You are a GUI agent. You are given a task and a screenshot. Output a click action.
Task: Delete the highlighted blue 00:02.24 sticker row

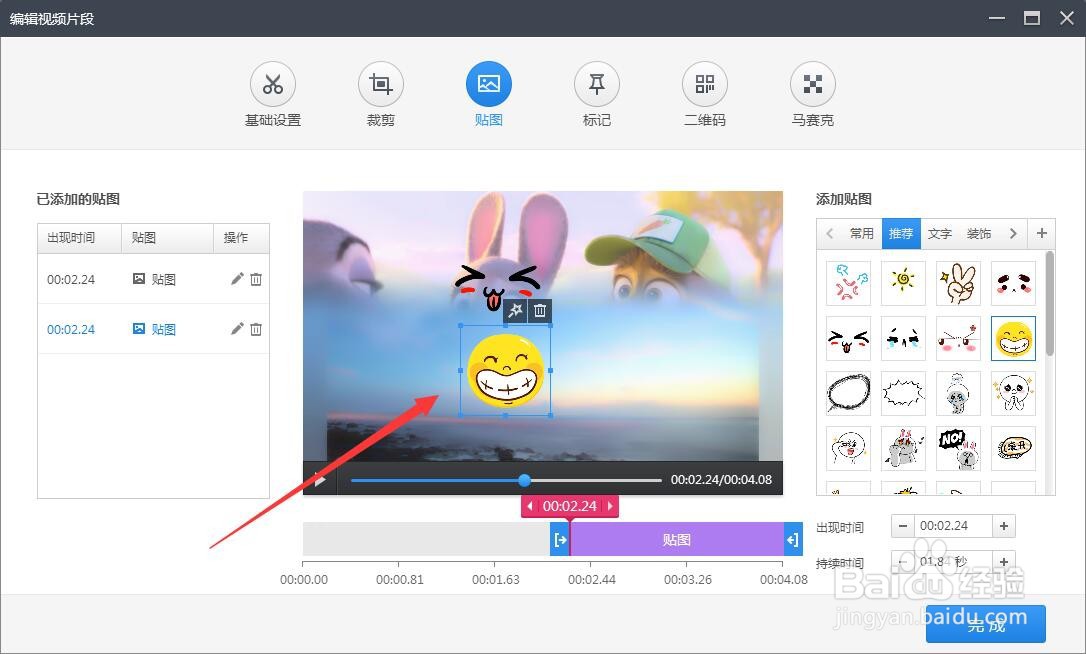point(256,329)
